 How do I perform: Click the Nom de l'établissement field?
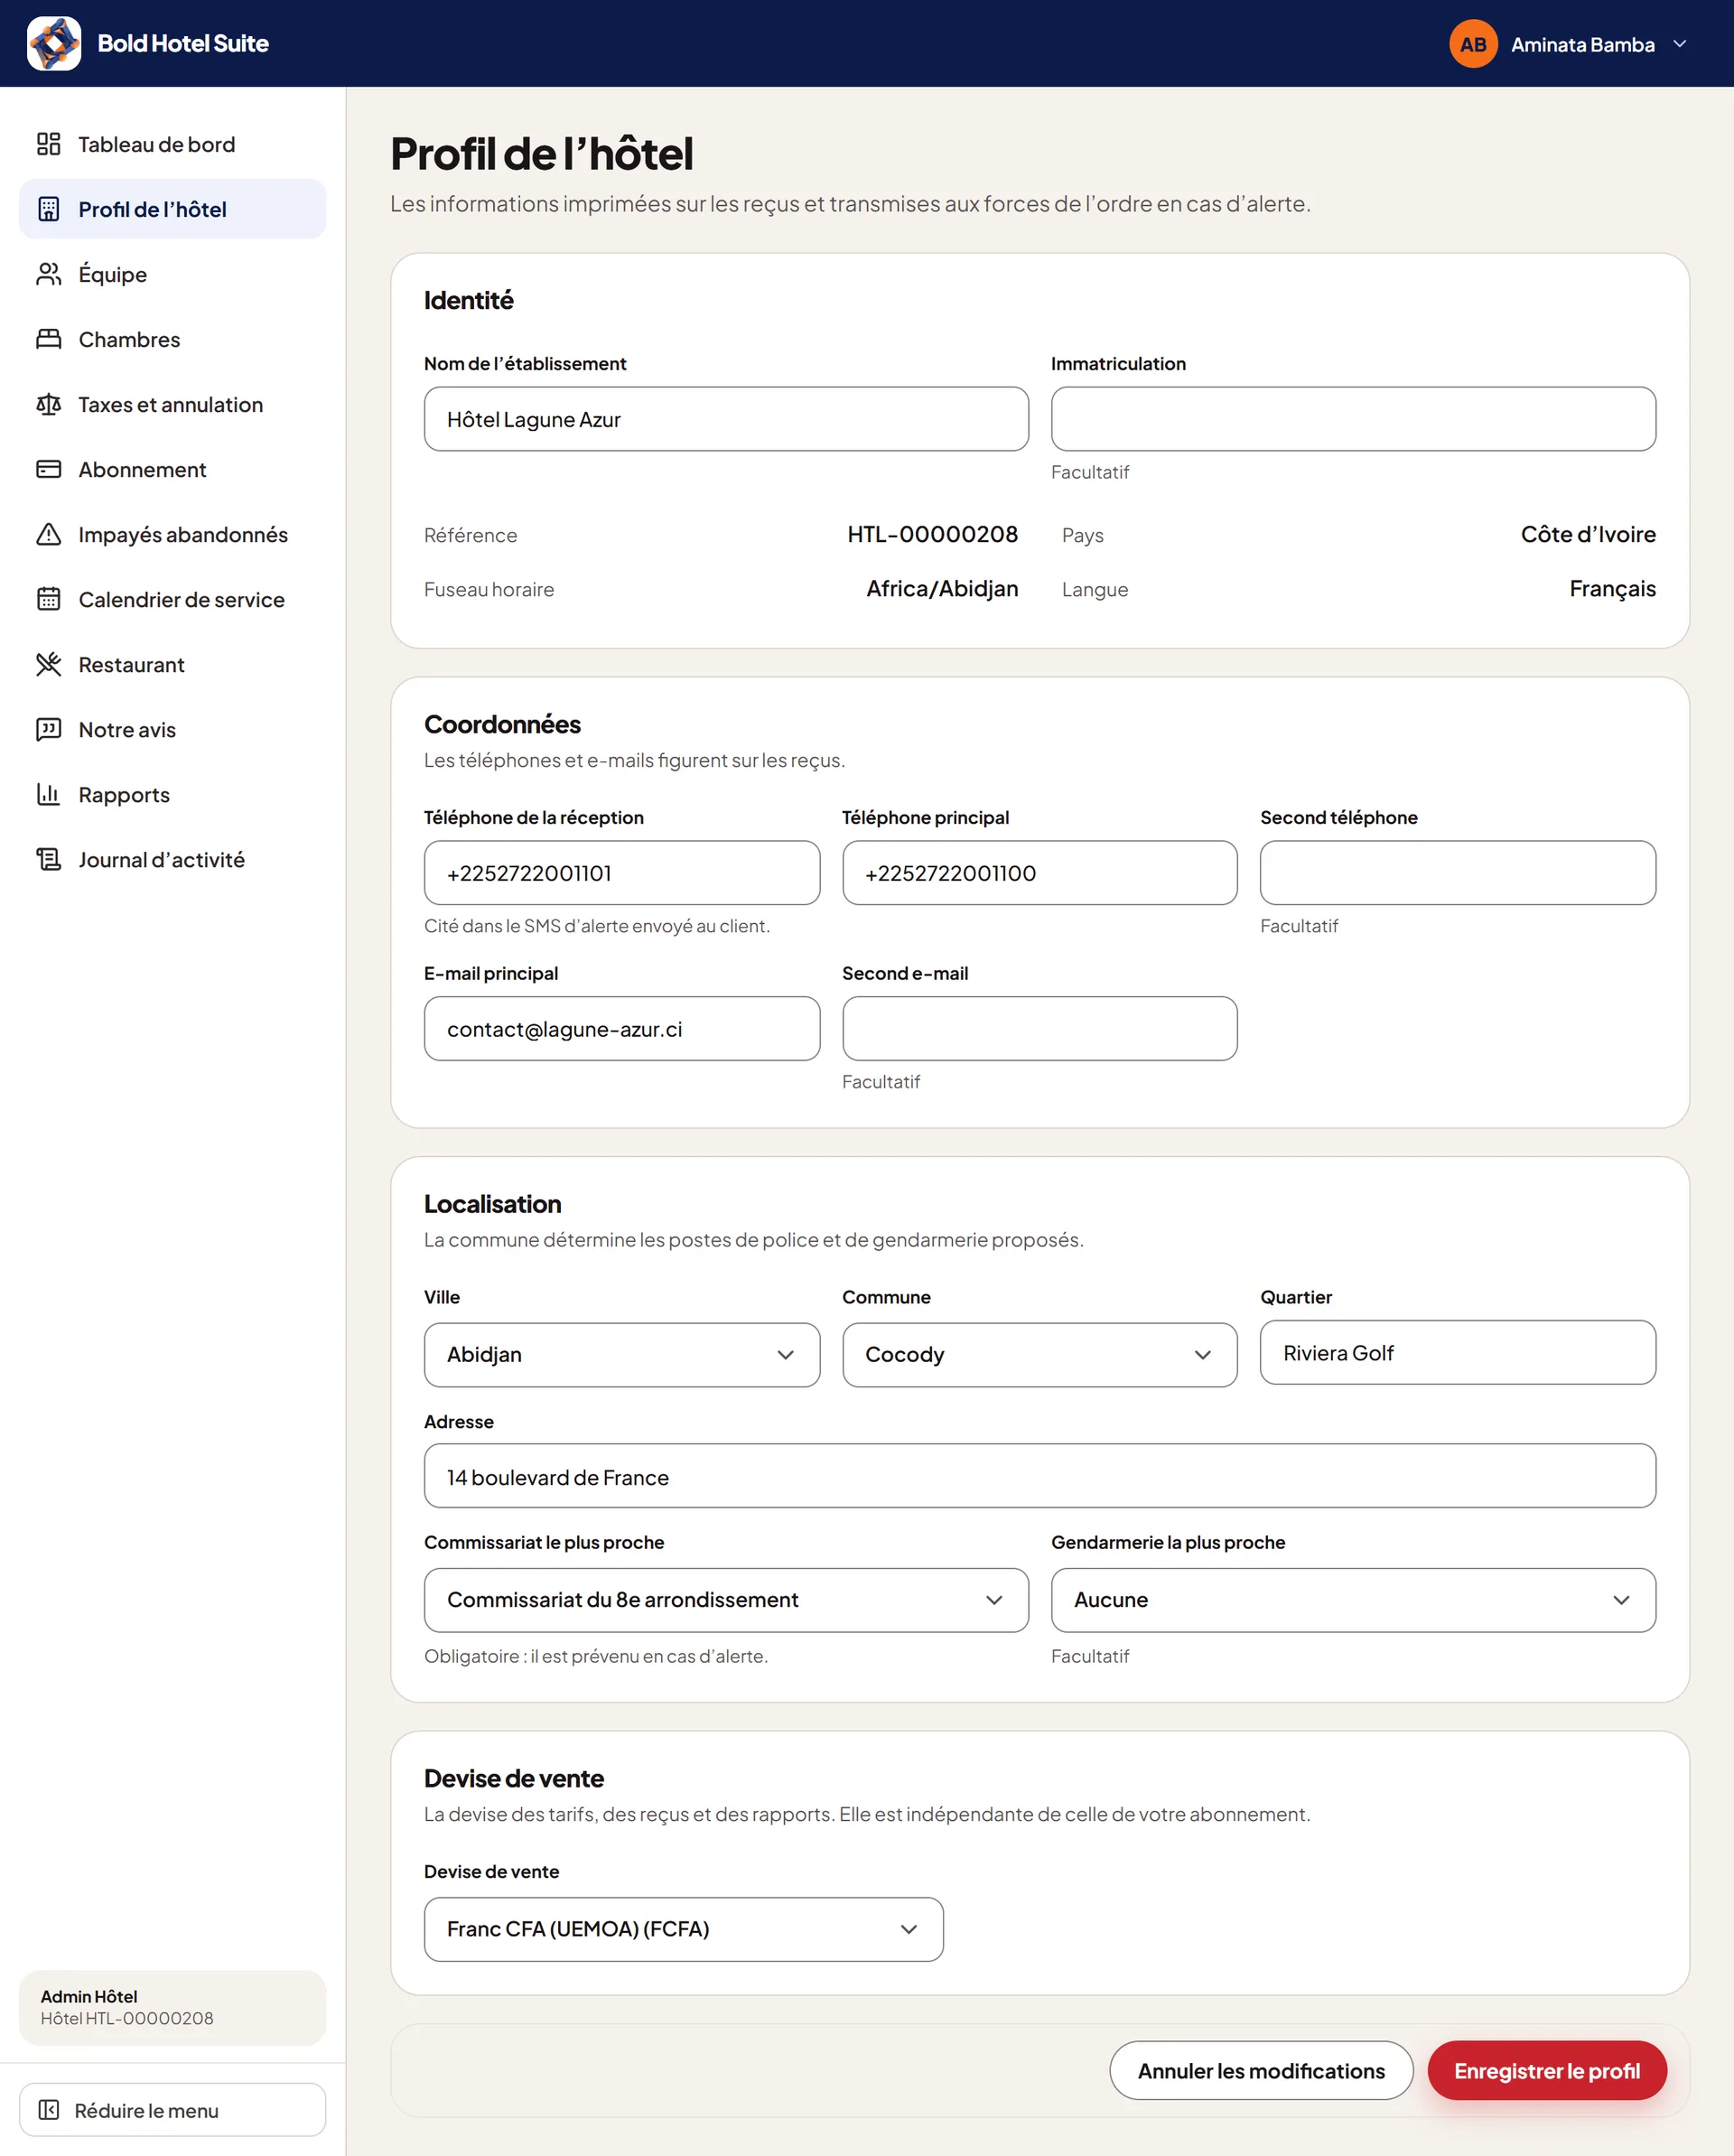[726, 419]
